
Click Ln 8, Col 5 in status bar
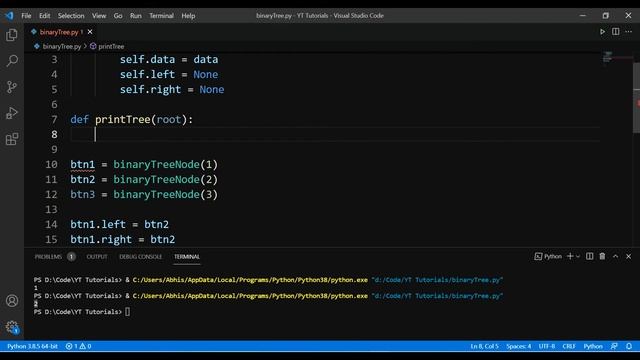(x=484, y=346)
